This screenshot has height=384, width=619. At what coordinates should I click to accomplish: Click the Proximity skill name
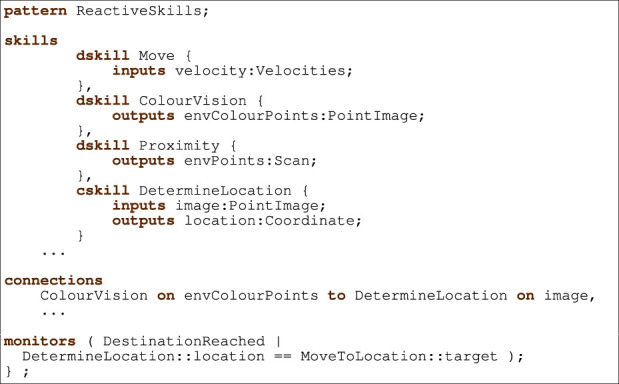[x=179, y=146]
